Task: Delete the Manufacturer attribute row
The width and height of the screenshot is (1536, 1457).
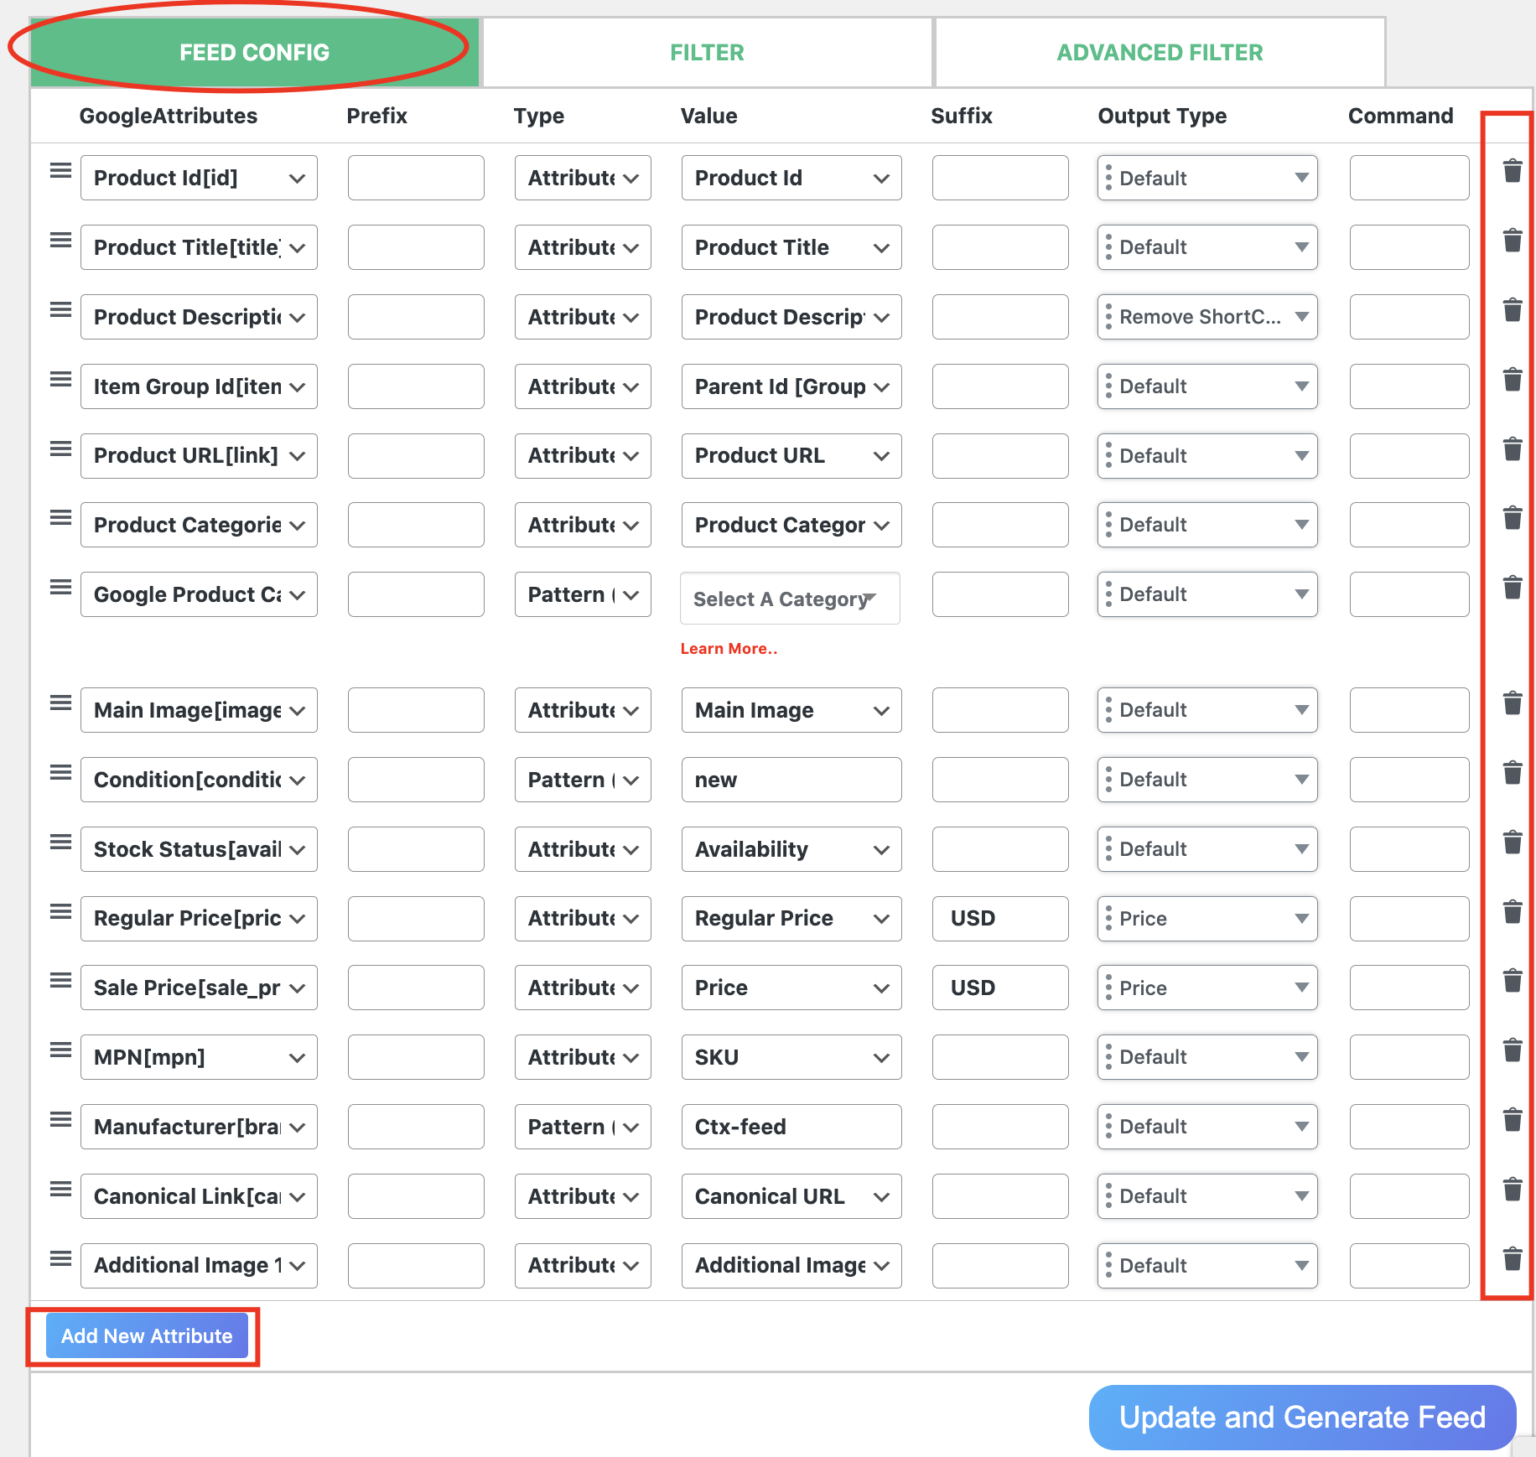Action: point(1512,1120)
